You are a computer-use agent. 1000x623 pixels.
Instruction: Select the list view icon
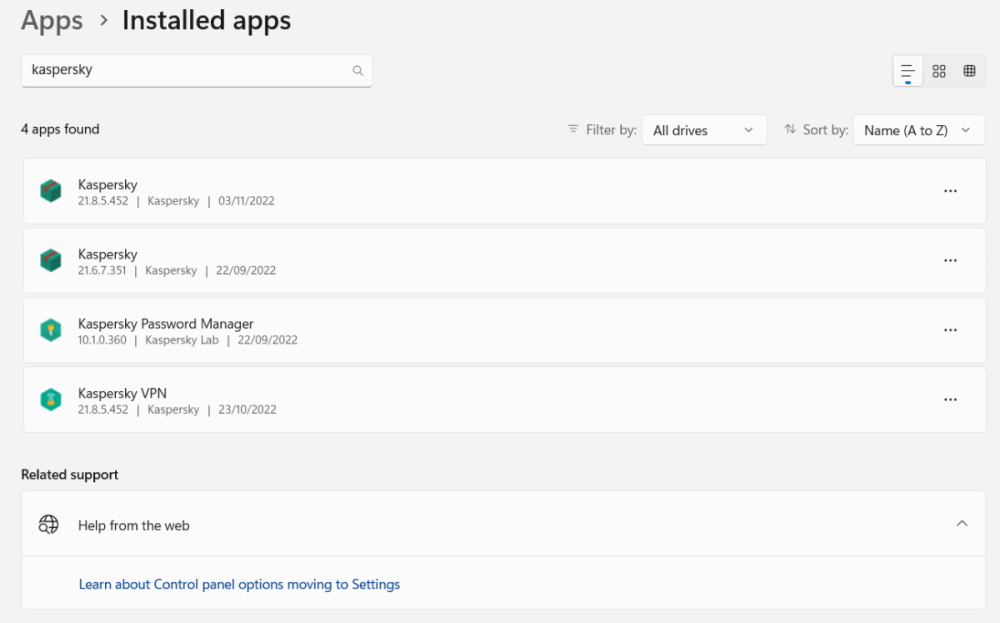coord(907,70)
